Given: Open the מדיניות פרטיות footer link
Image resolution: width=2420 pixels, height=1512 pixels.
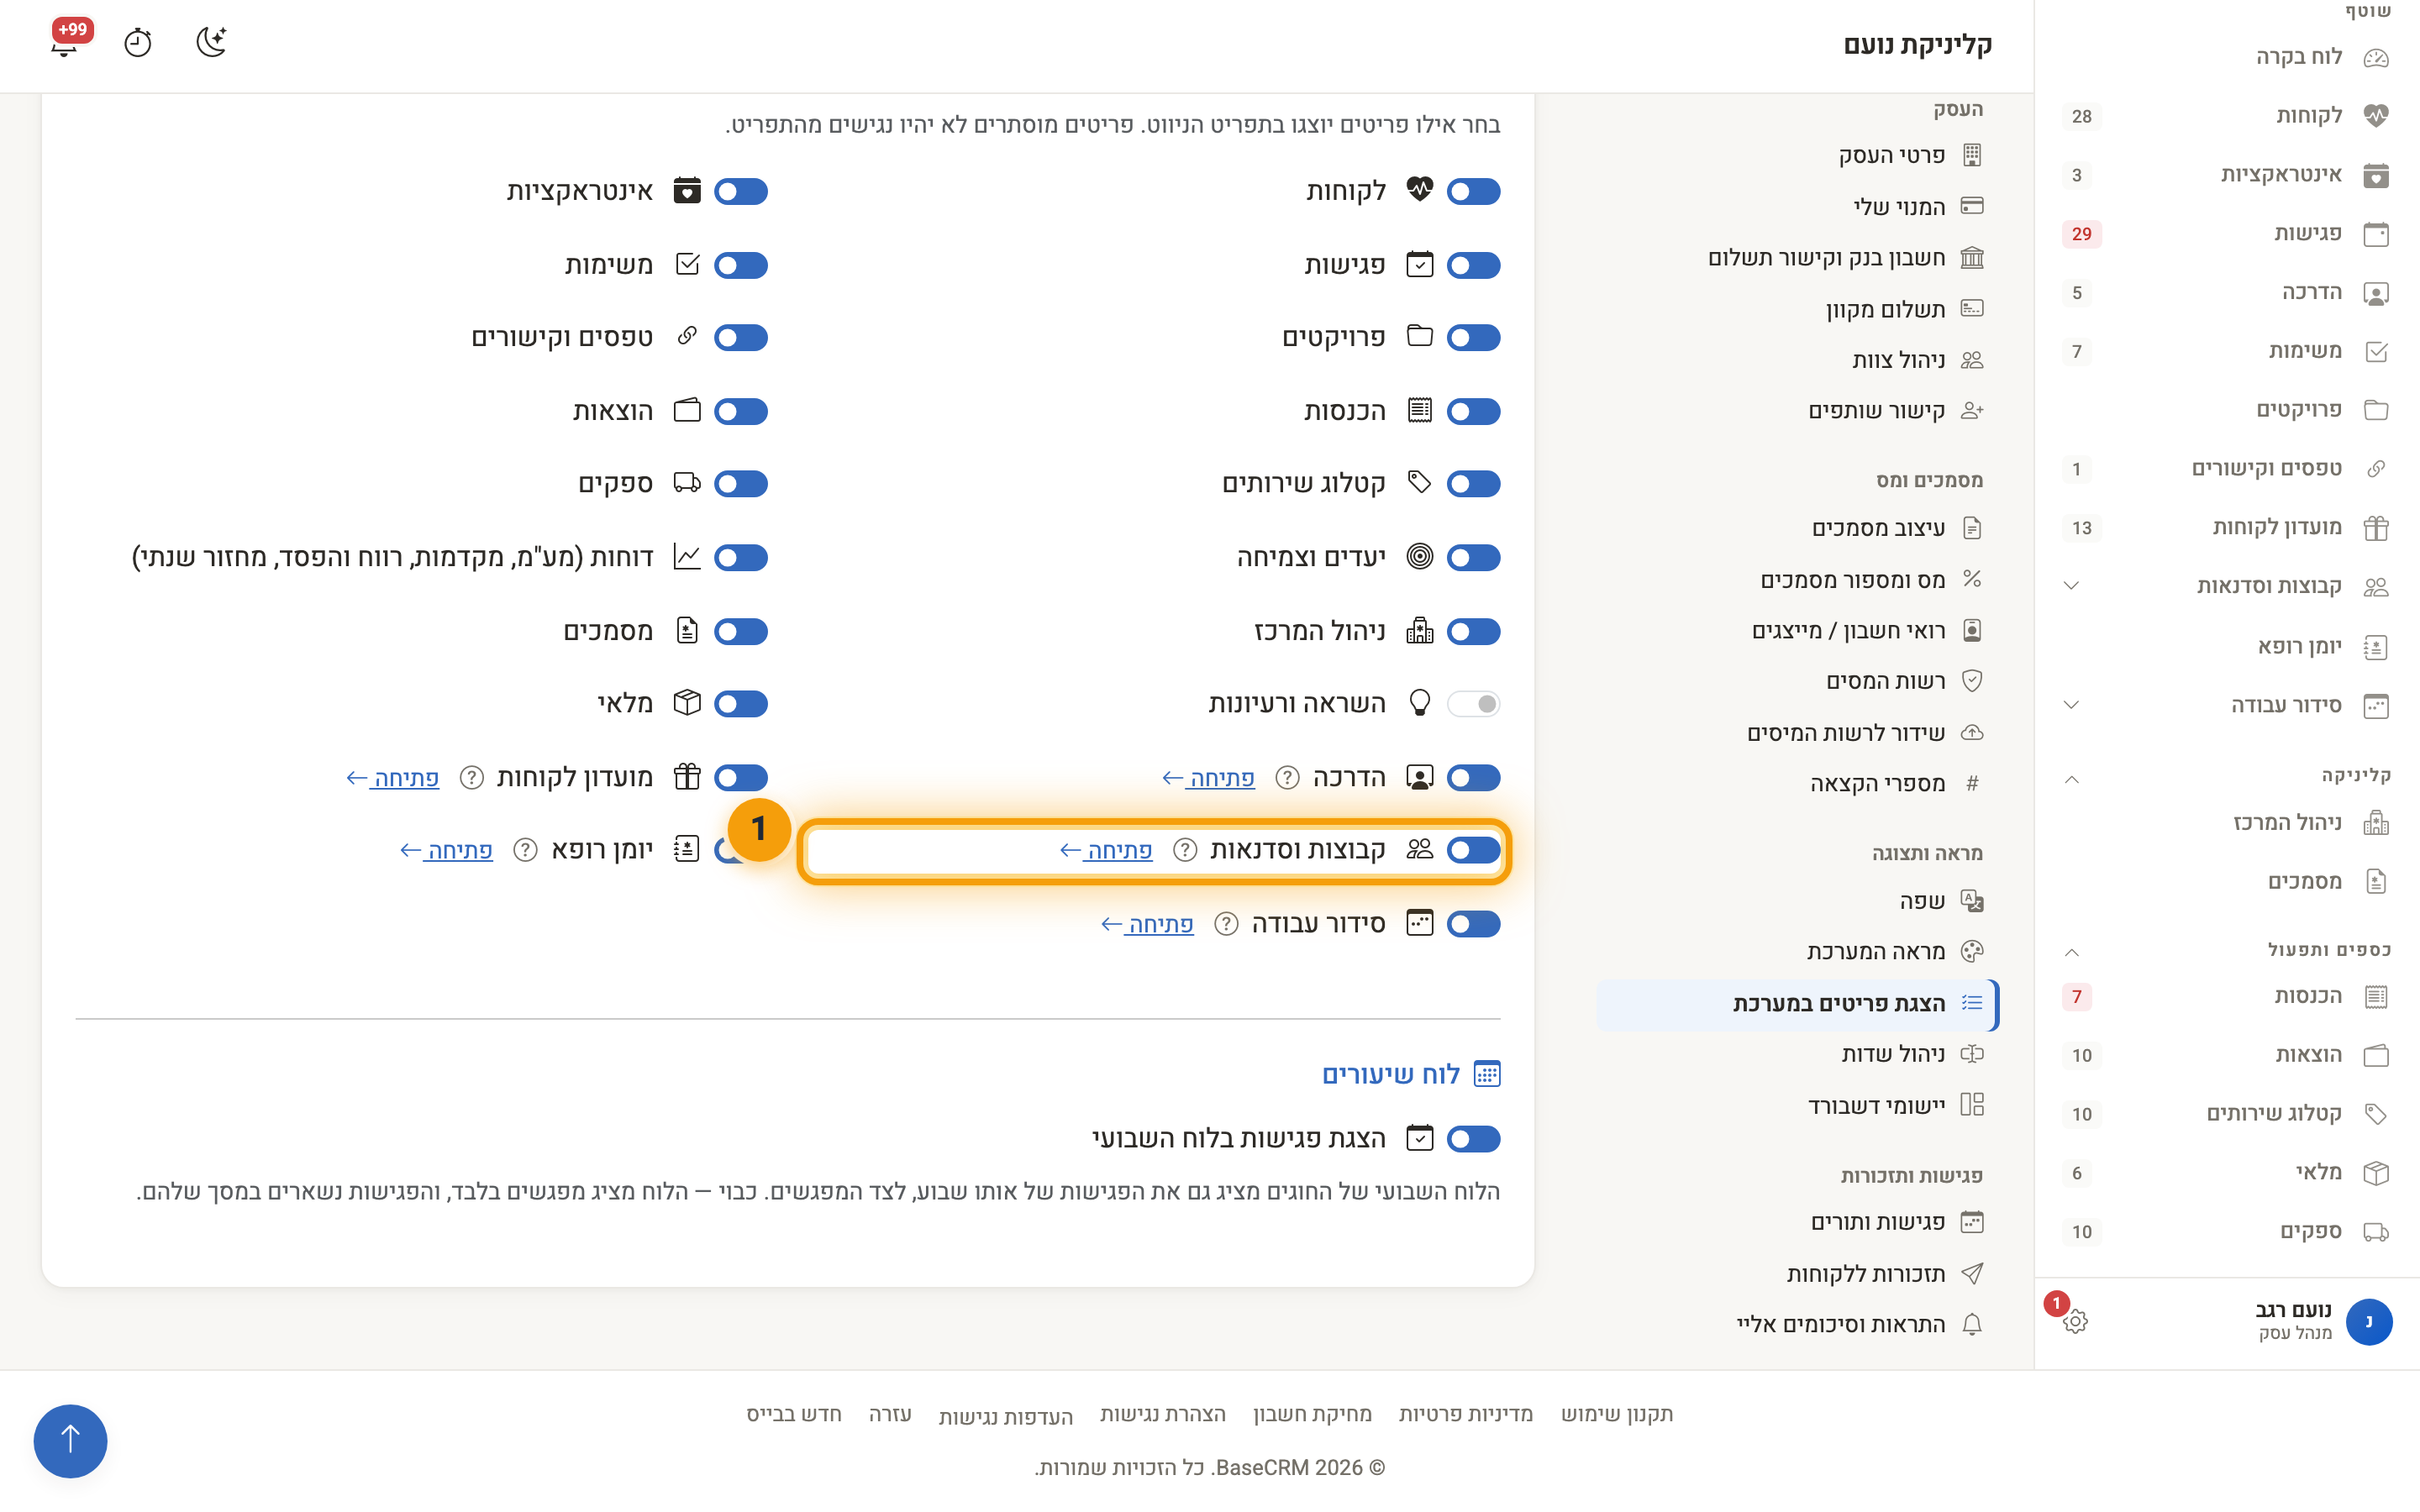Looking at the screenshot, I should (x=1465, y=1414).
